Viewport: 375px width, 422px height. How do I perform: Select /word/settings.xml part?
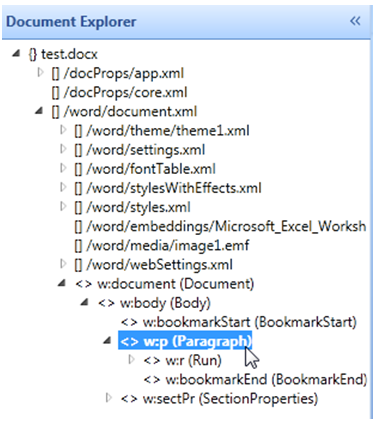pos(139,150)
